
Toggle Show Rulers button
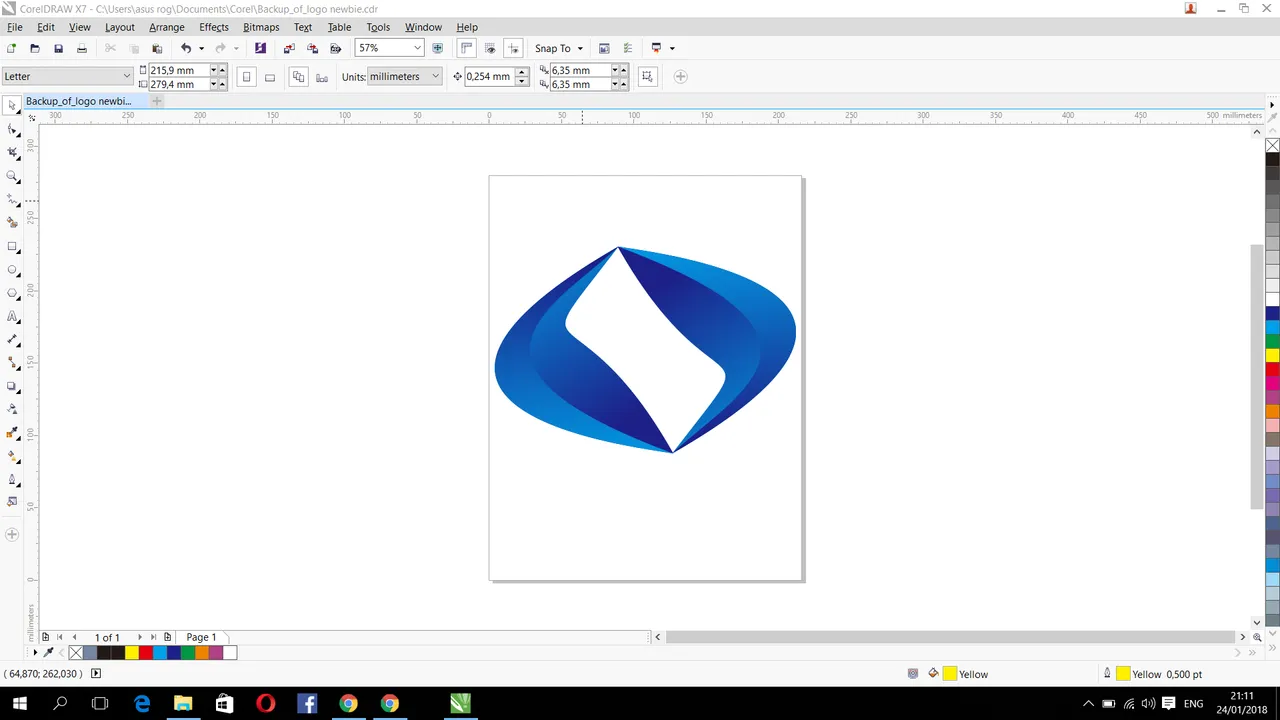point(466,48)
